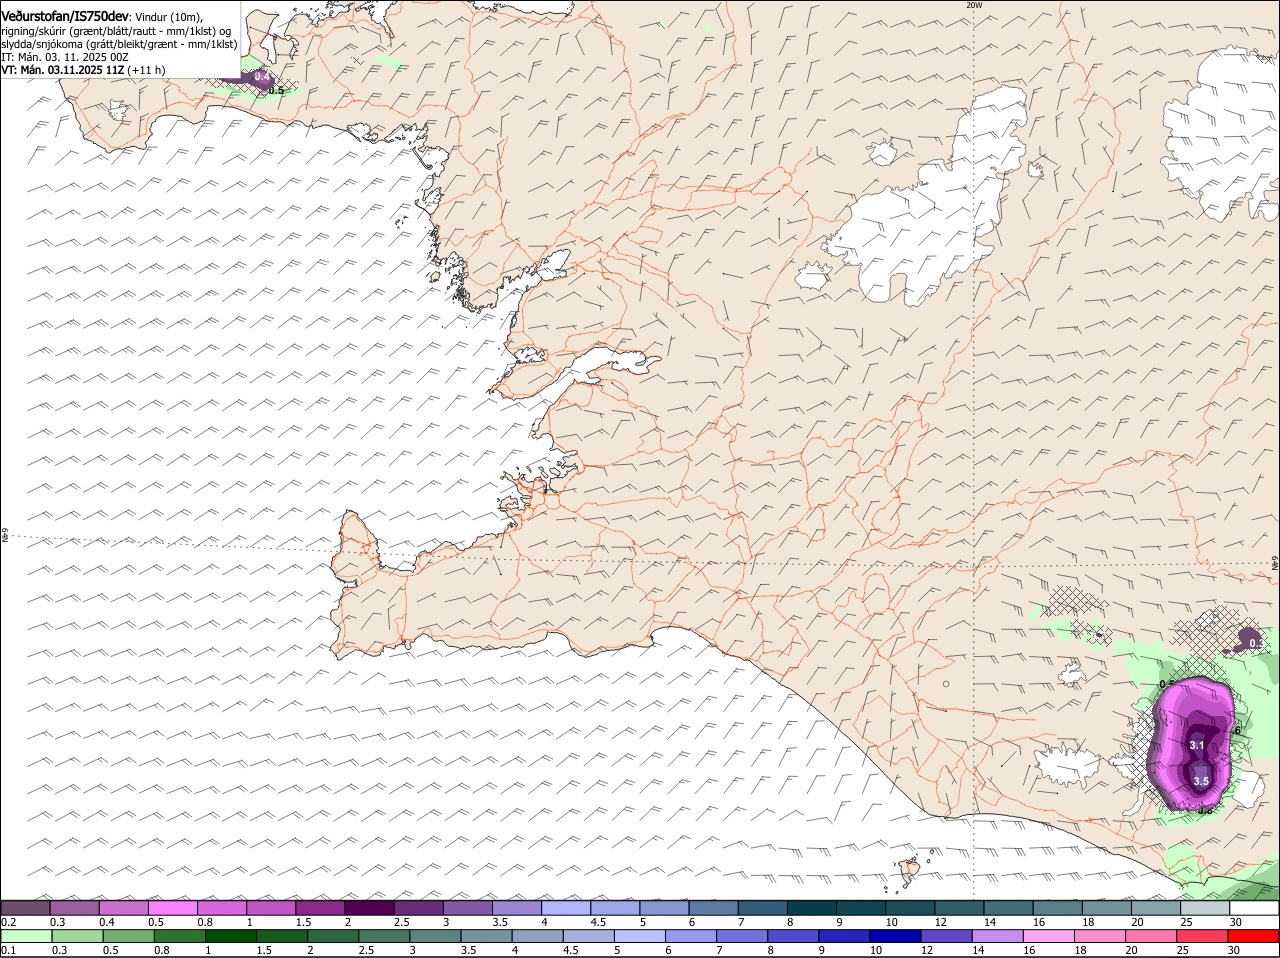Select the rain legend swatch between 20 and 25
This screenshot has height=958, width=1280.
[1152, 936]
